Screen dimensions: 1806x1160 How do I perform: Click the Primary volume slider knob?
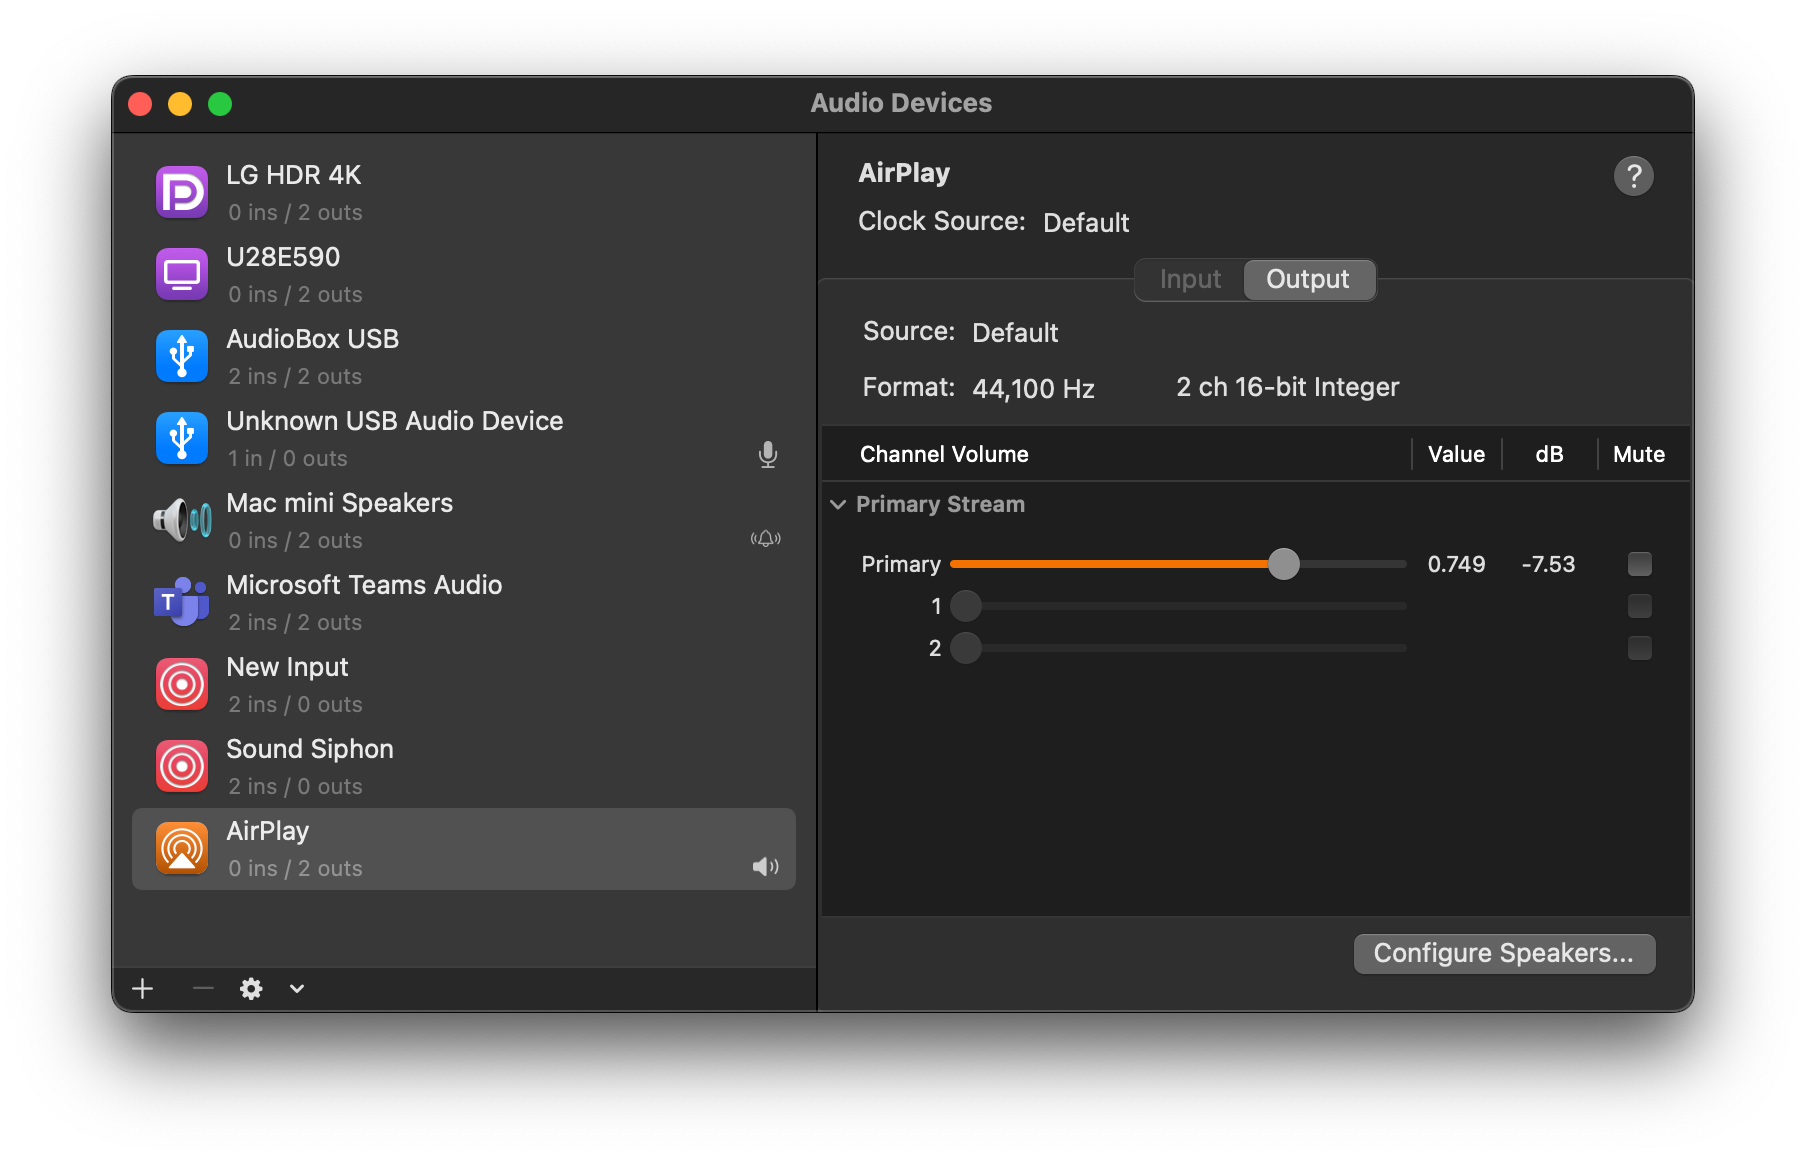pos(1283,564)
